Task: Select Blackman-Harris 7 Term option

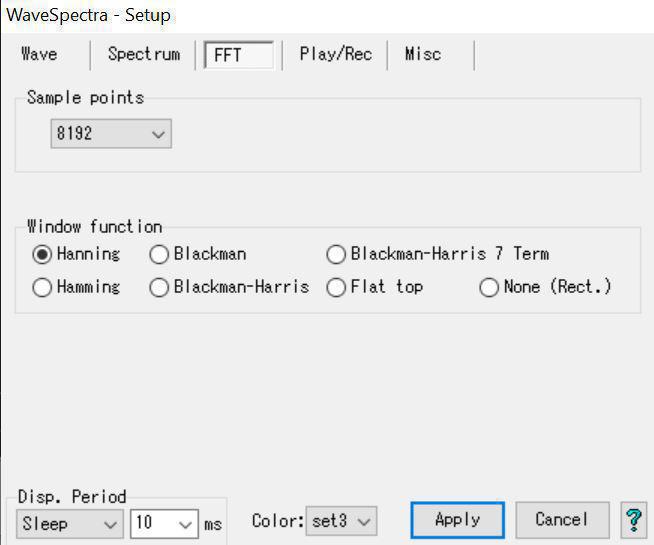Action: (336, 254)
